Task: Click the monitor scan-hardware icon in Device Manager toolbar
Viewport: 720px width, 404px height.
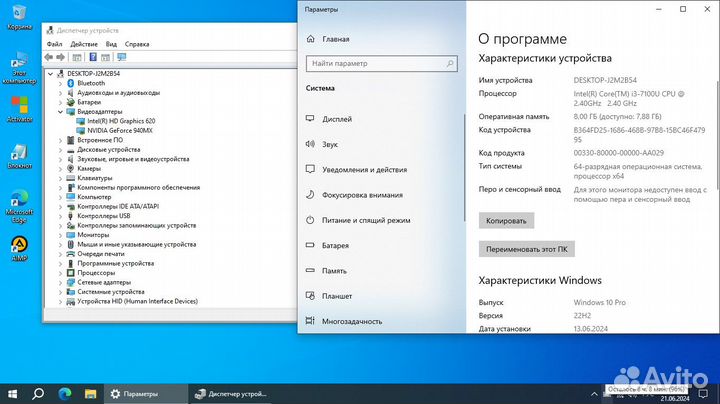Action: tap(122, 57)
